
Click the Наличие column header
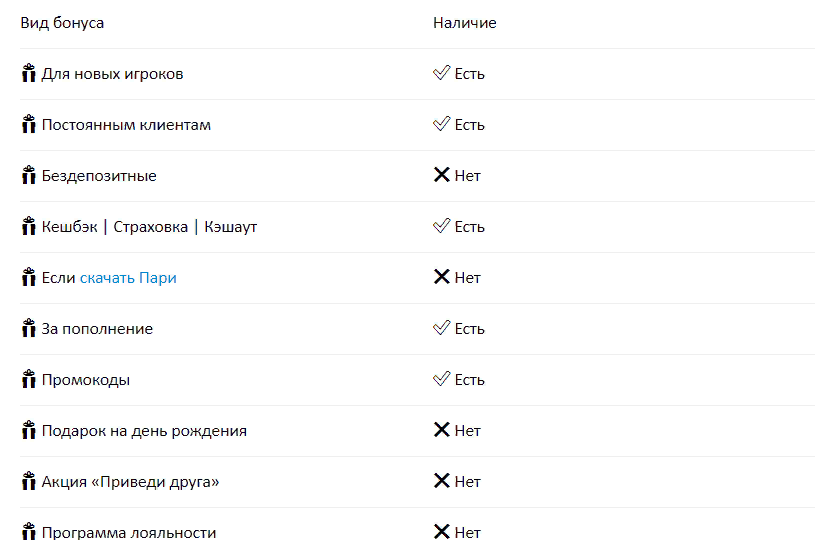pyautogui.click(x=465, y=23)
